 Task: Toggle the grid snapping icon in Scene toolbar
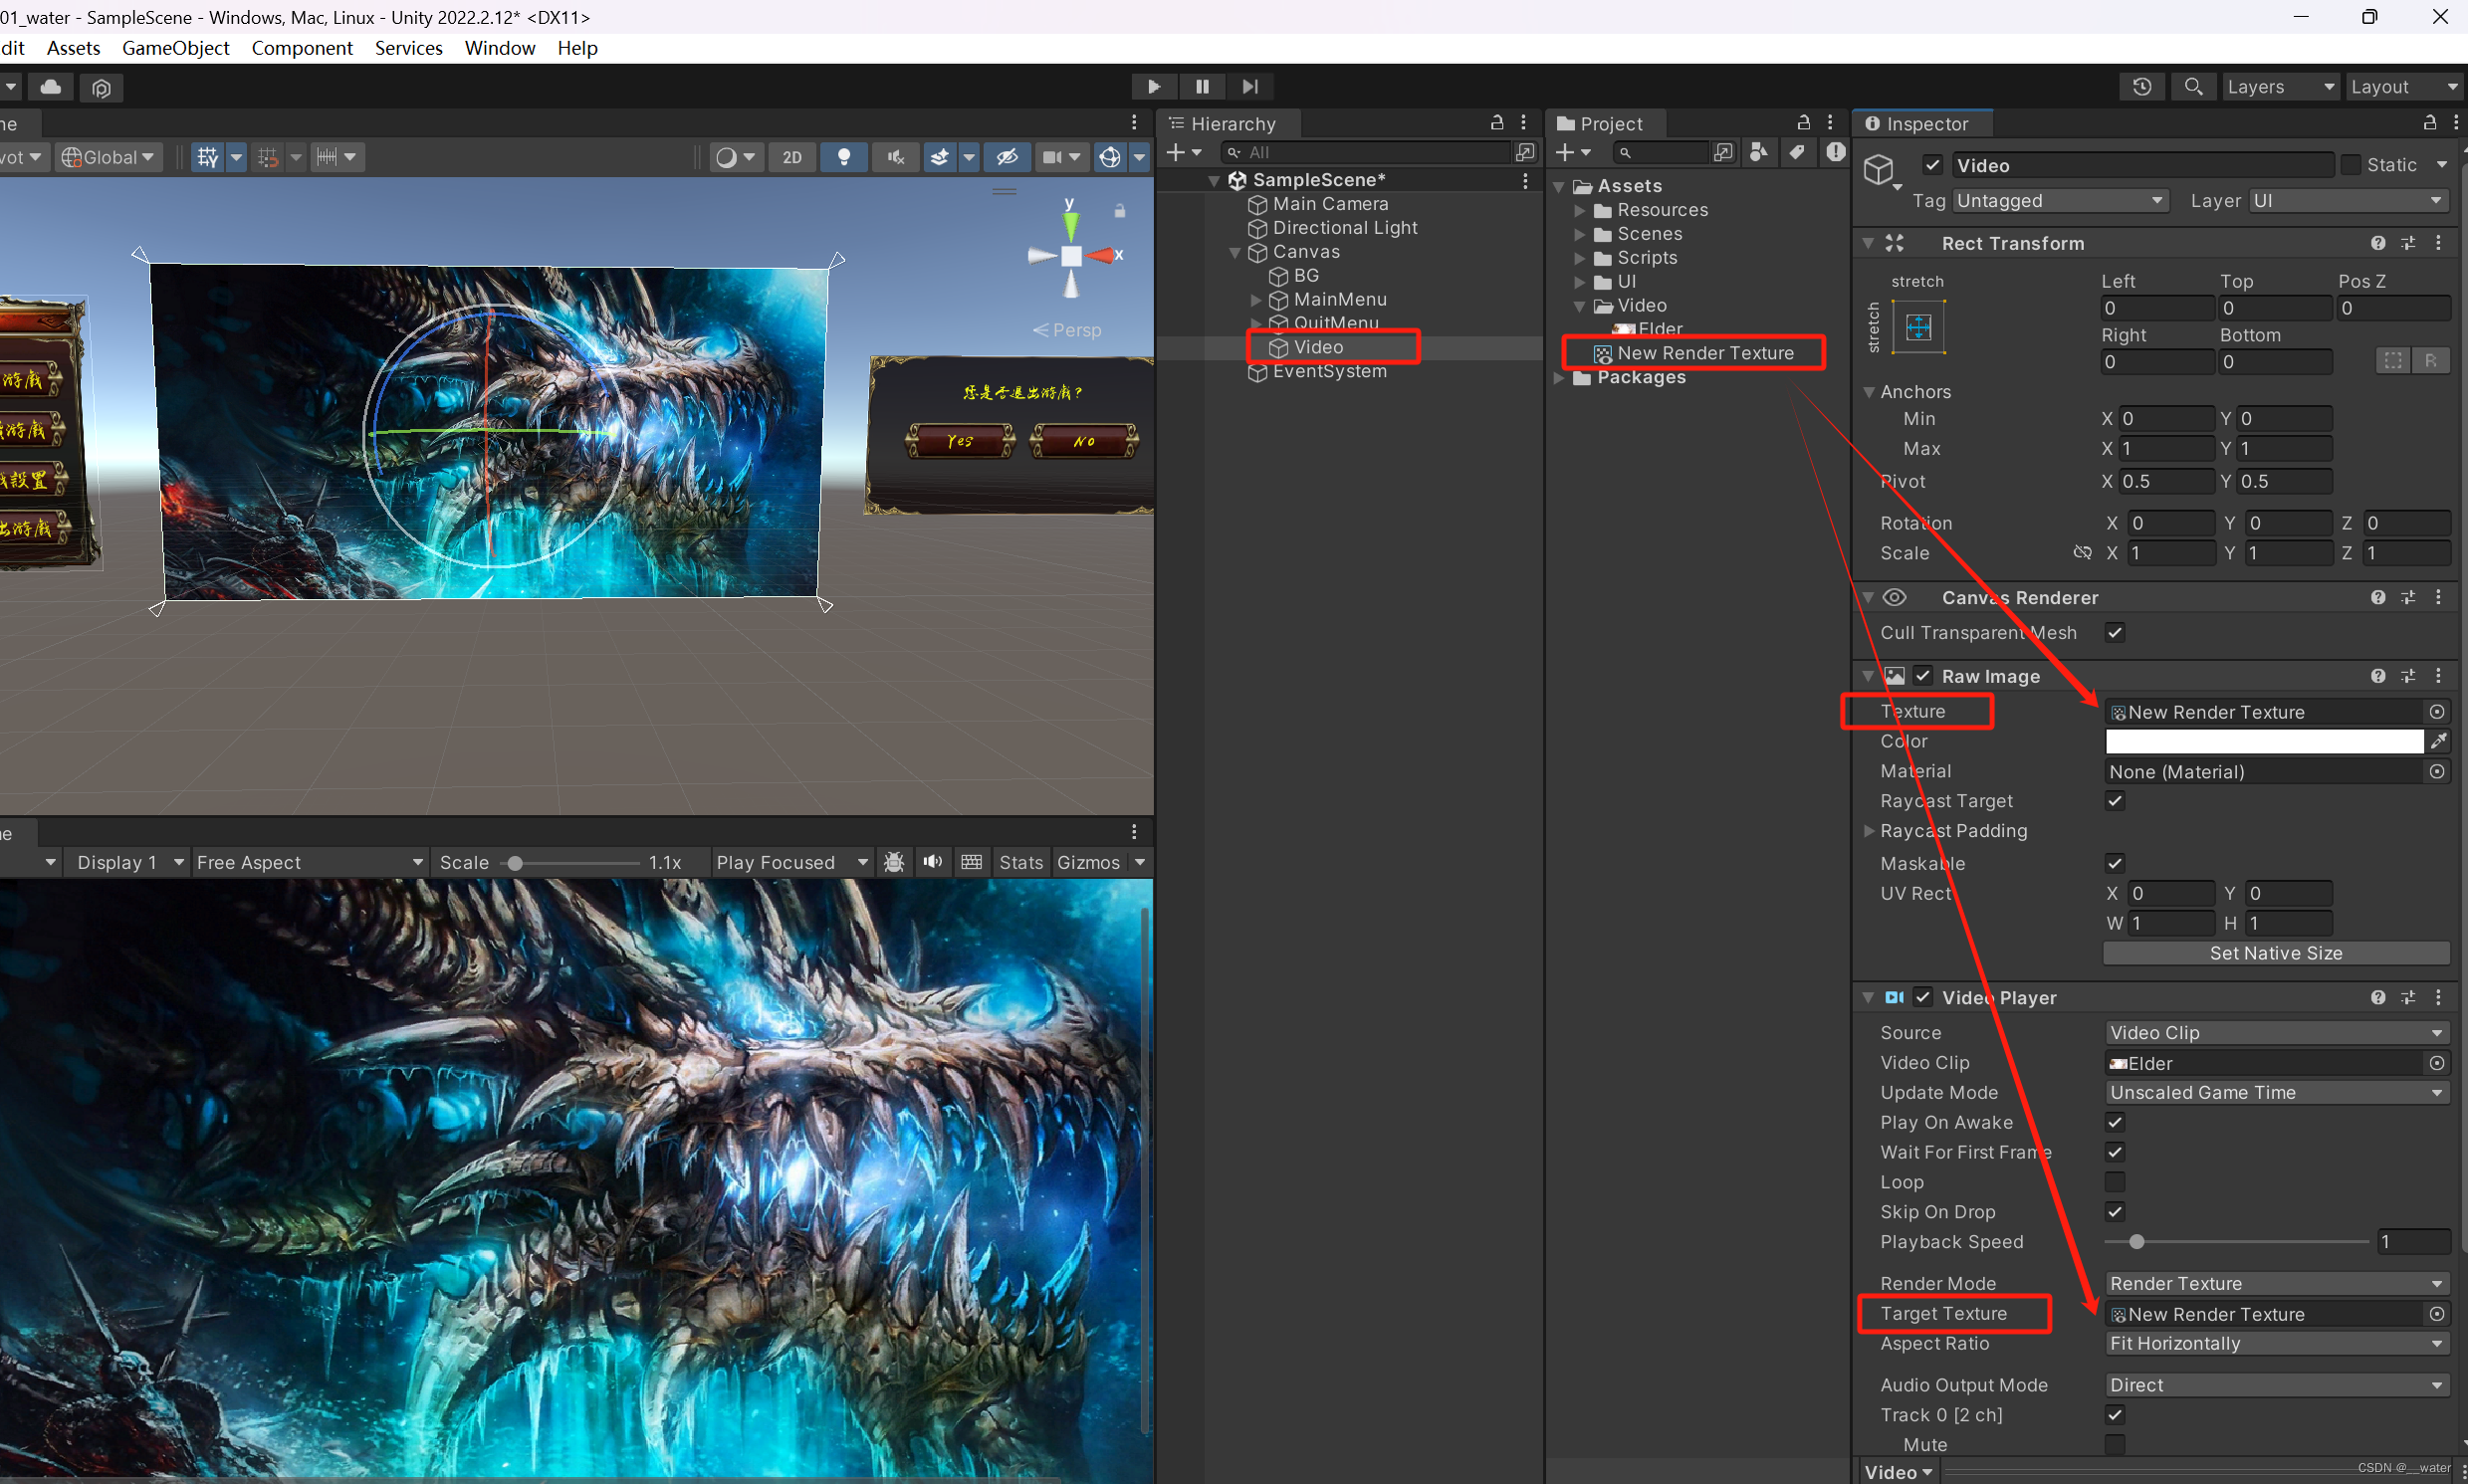click(208, 157)
